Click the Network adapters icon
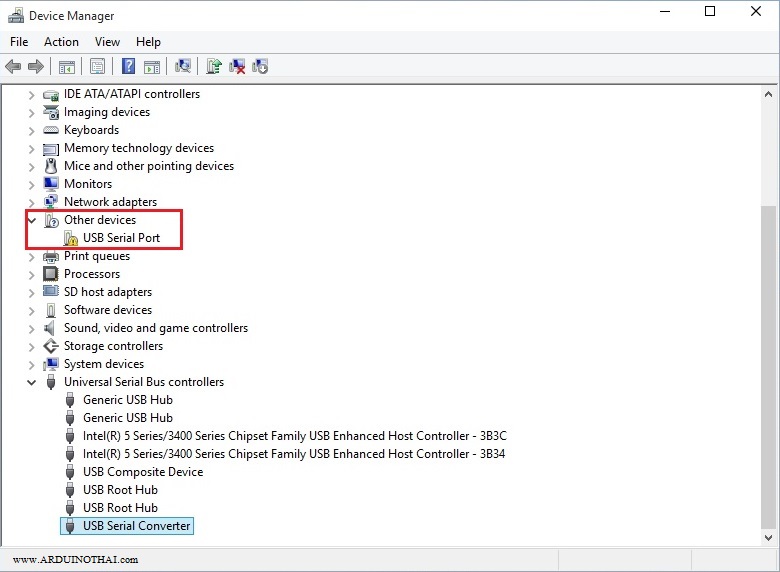Screen dimensions: 780x572 point(51,202)
